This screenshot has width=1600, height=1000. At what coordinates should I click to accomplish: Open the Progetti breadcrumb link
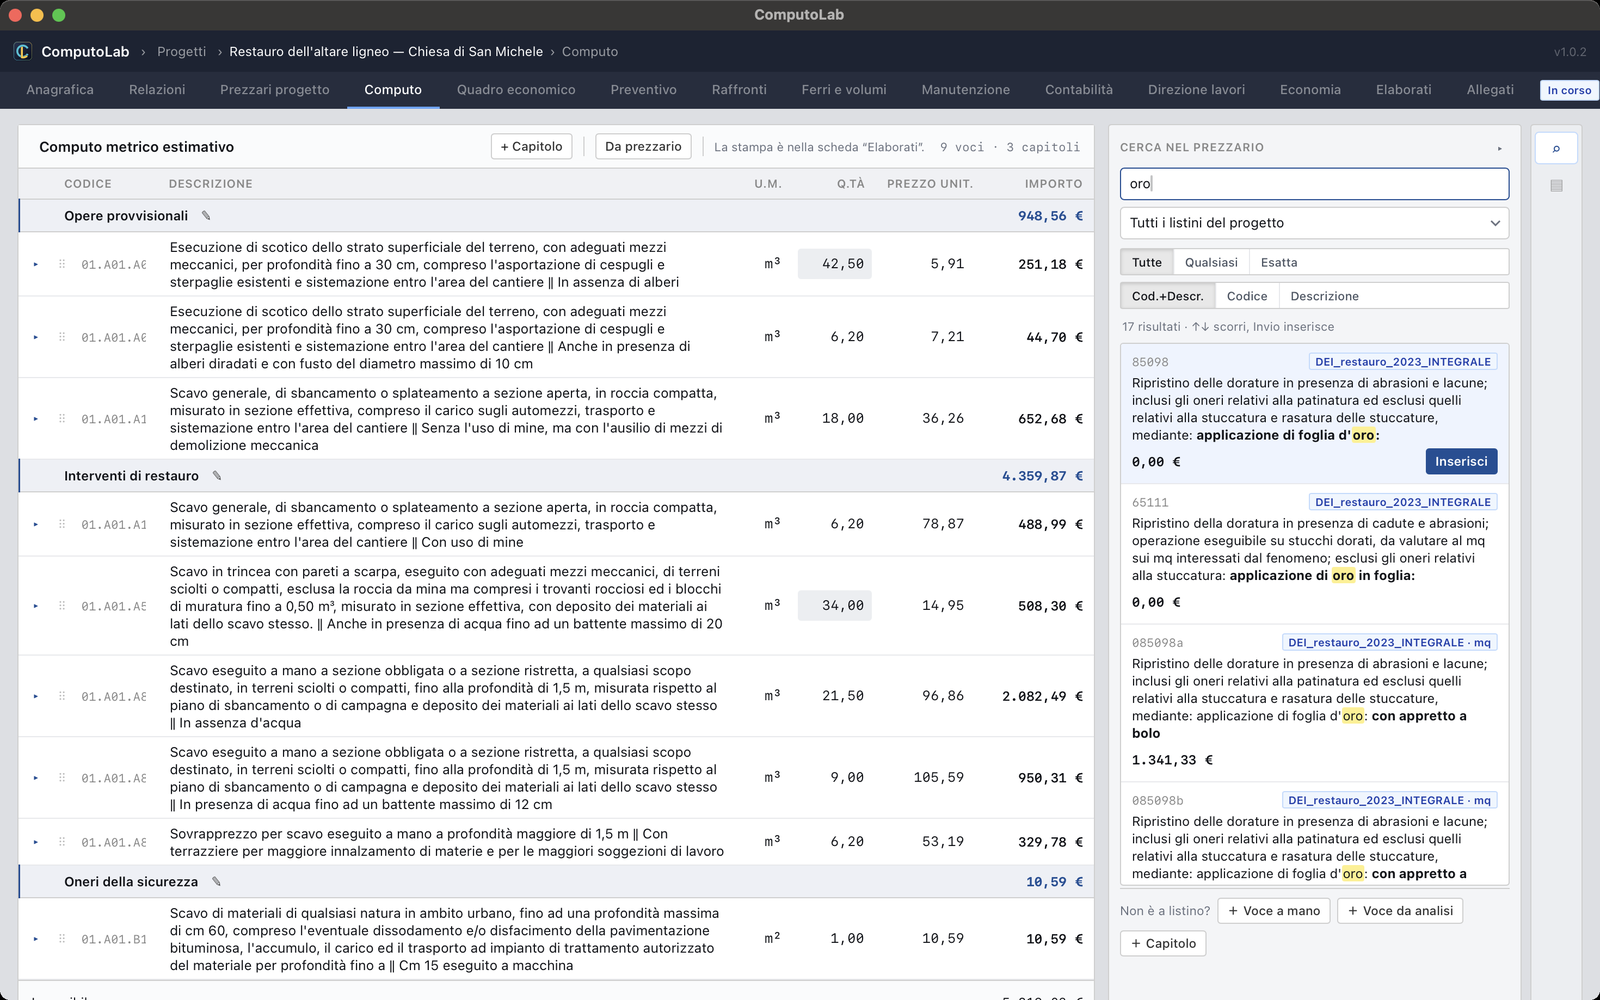click(x=181, y=51)
